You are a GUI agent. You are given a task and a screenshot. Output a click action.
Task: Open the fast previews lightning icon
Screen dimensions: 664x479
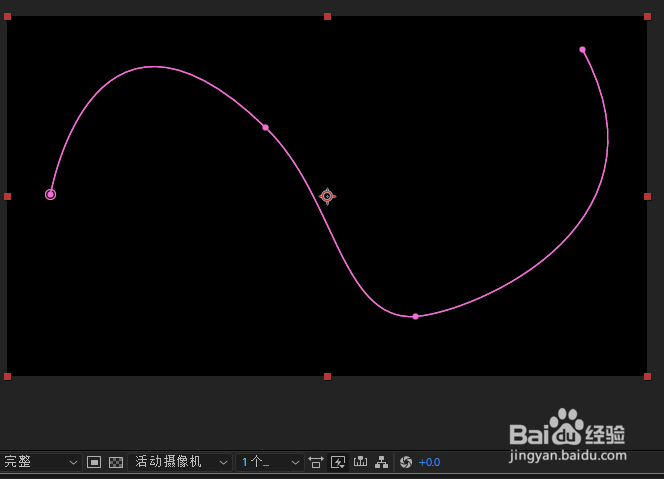[x=338, y=462]
